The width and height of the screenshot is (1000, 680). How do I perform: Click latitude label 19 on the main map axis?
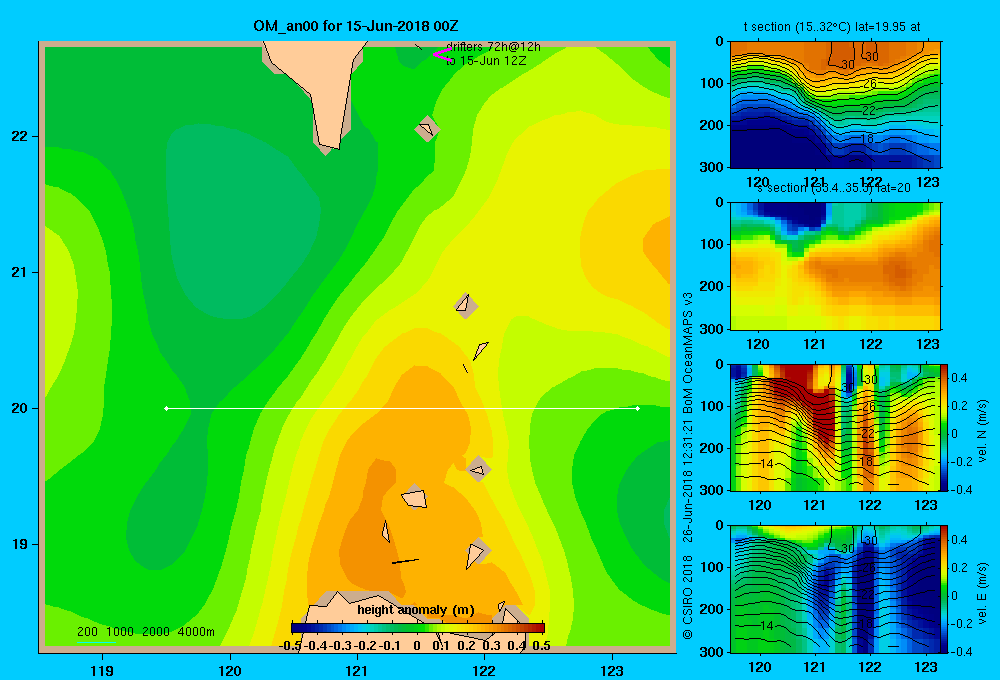click(19, 544)
